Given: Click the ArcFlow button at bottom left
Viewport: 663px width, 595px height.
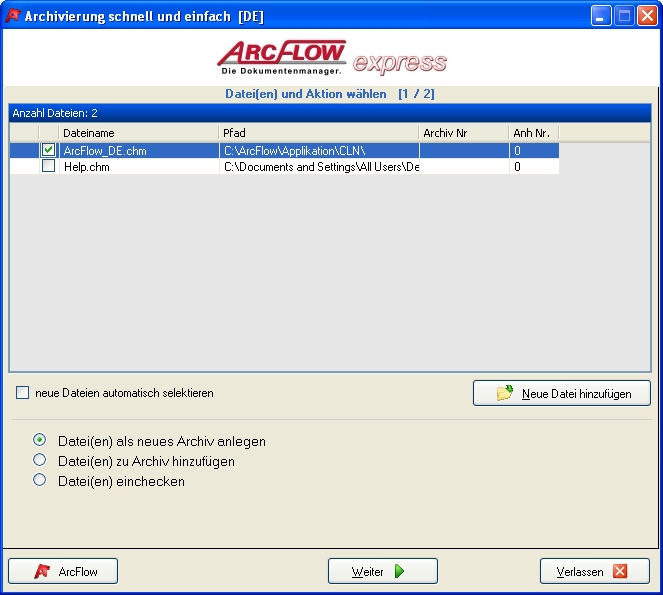Looking at the screenshot, I should [63, 571].
